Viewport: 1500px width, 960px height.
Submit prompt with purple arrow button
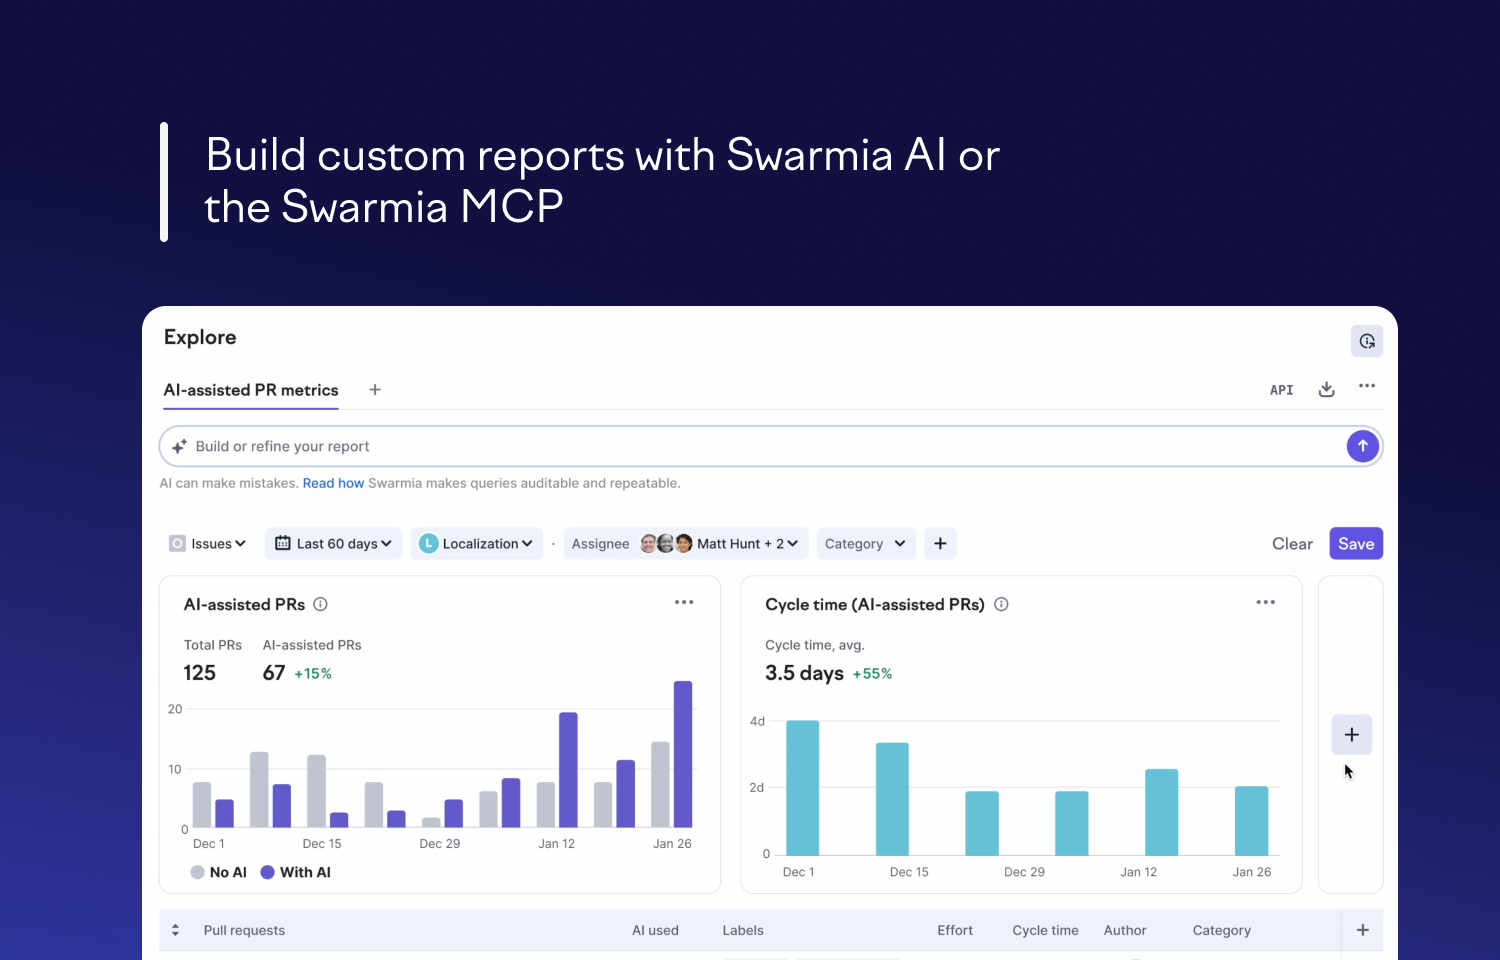click(1362, 446)
